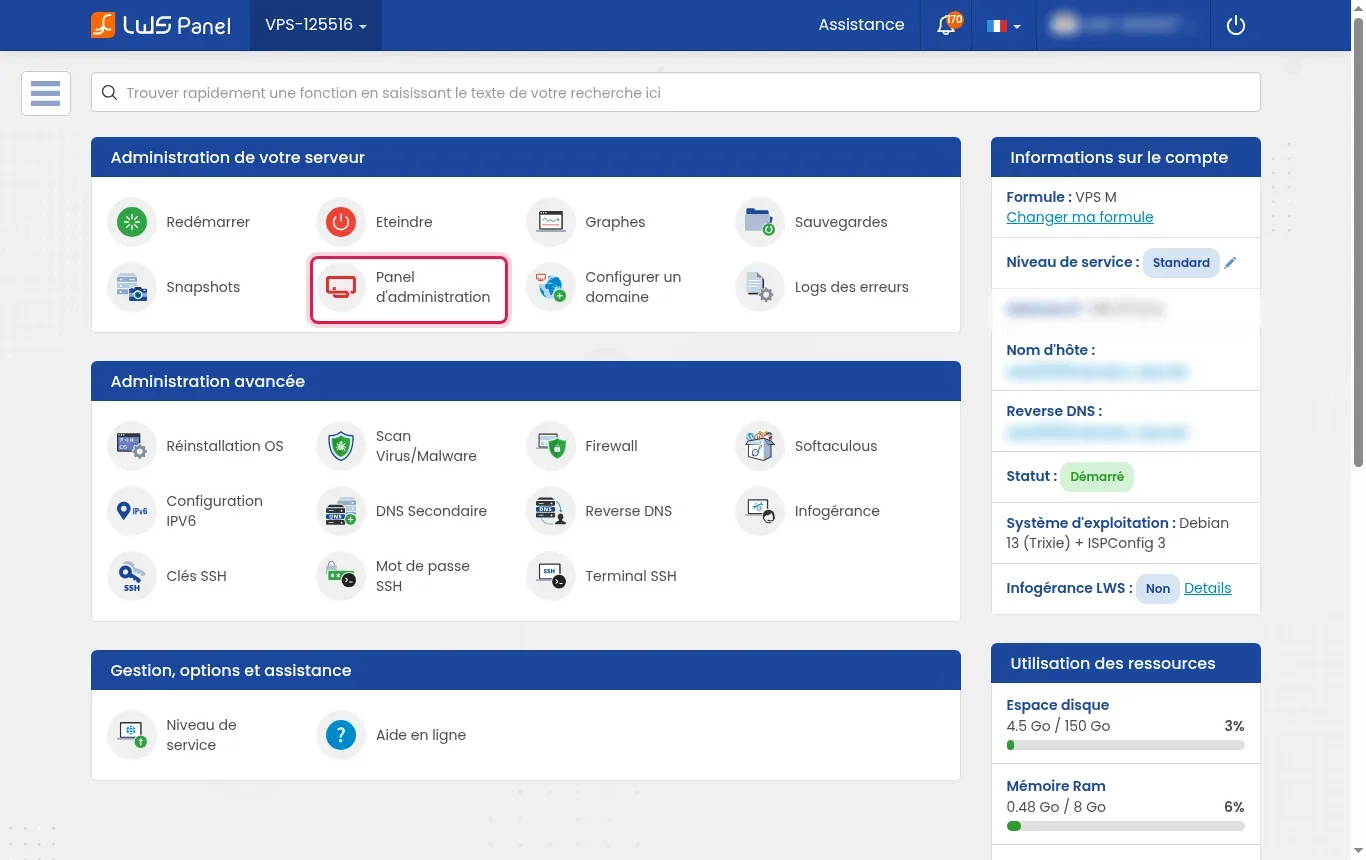Click the page vertical scrollbar

1357,240
